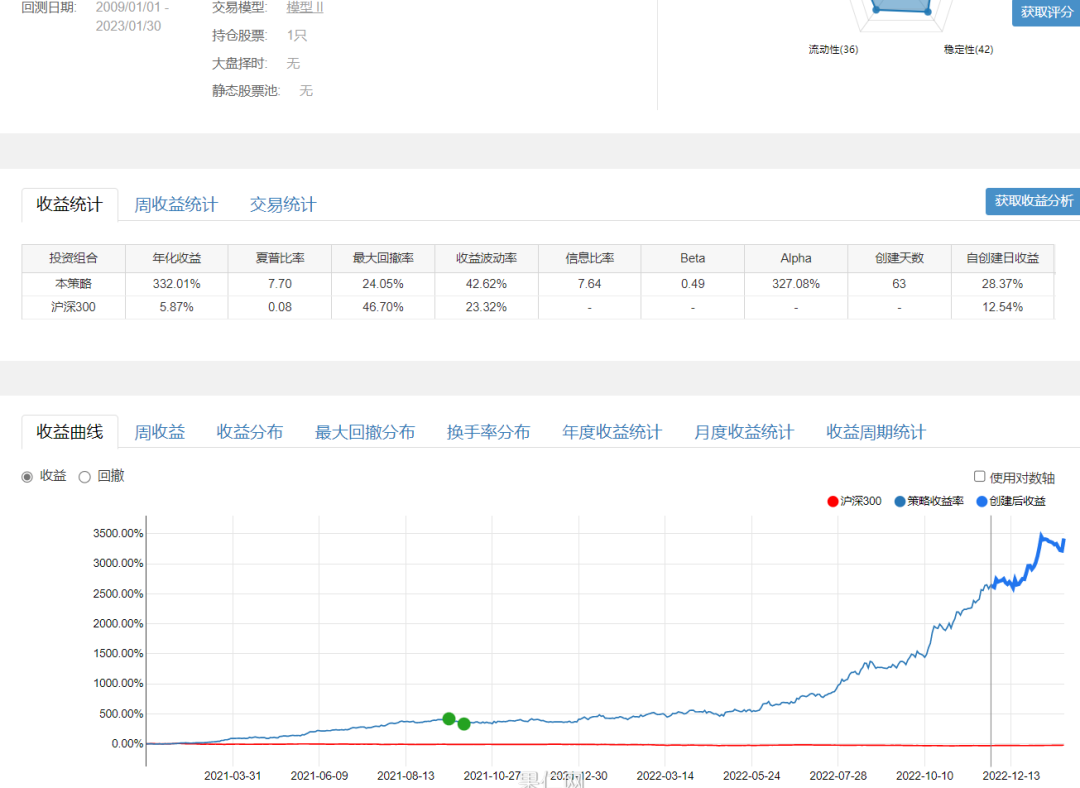Click the 332.01% annualized return cell
This screenshot has width=1080, height=788.
coord(177,284)
